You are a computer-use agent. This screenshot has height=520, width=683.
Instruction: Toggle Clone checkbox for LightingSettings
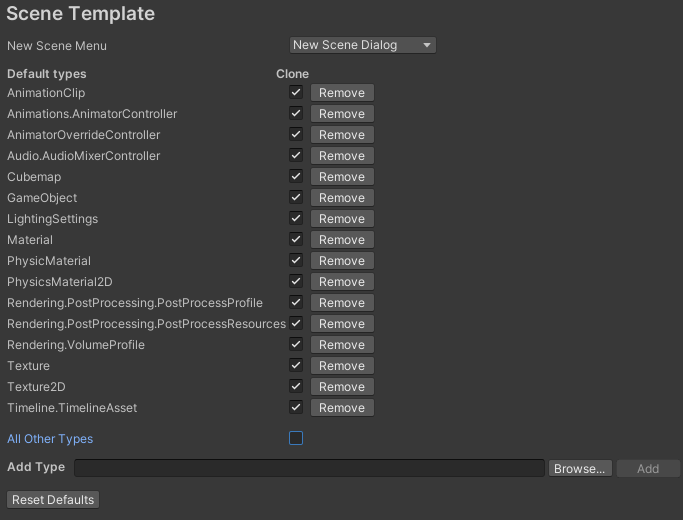click(296, 218)
